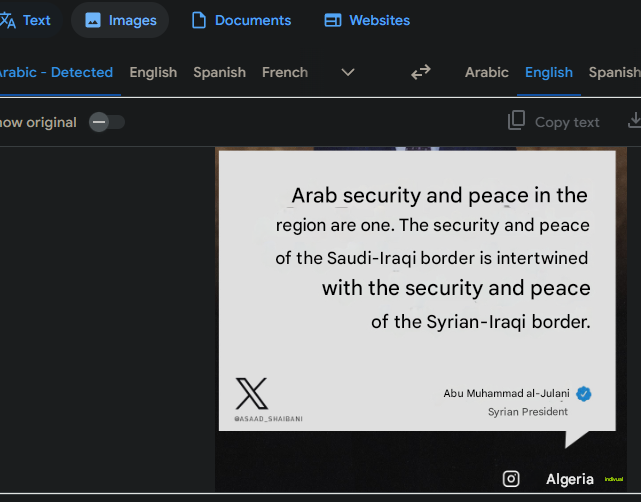Screen dimensions: 641x502
Task: Click the Copy text button
Action: pos(554,122)
